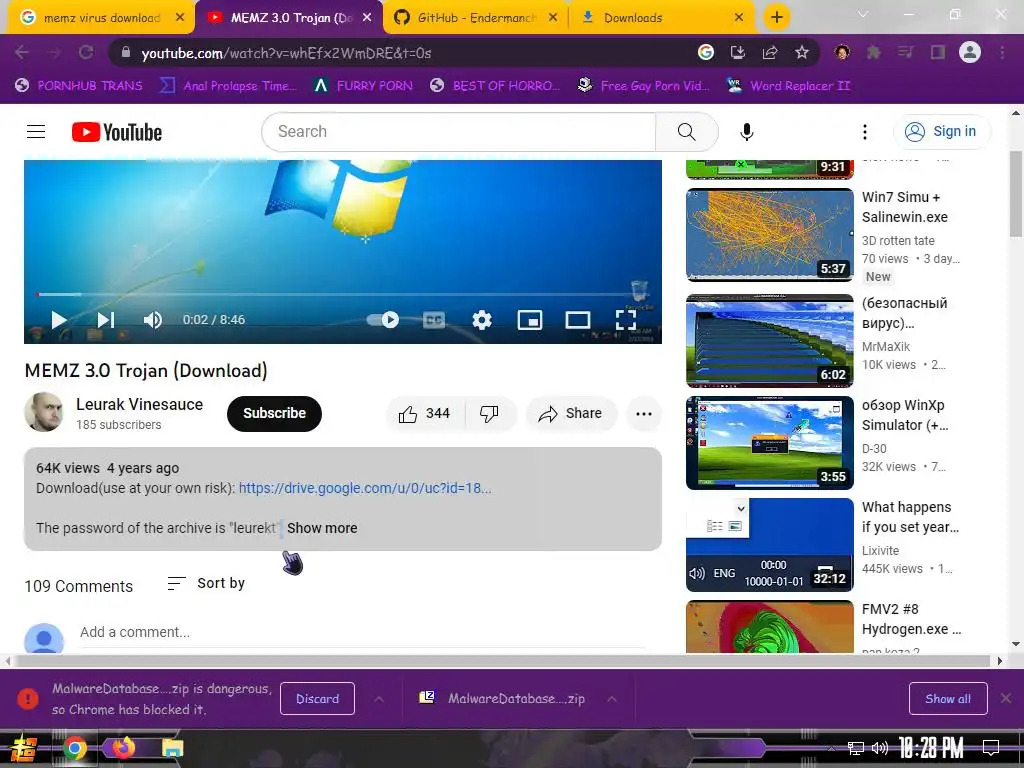
Task: Close the downloads bar
Action: [1006, 699]
